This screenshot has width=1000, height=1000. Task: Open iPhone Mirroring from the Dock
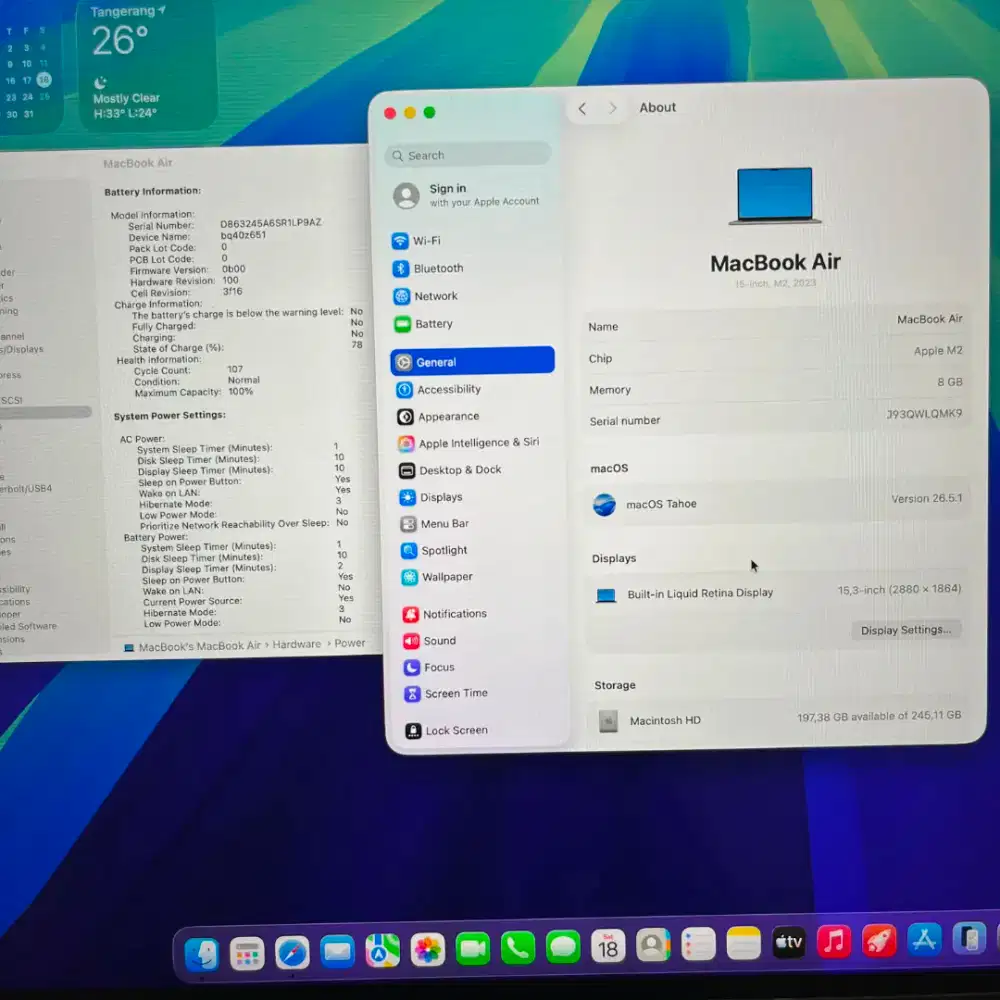(969, 939)
